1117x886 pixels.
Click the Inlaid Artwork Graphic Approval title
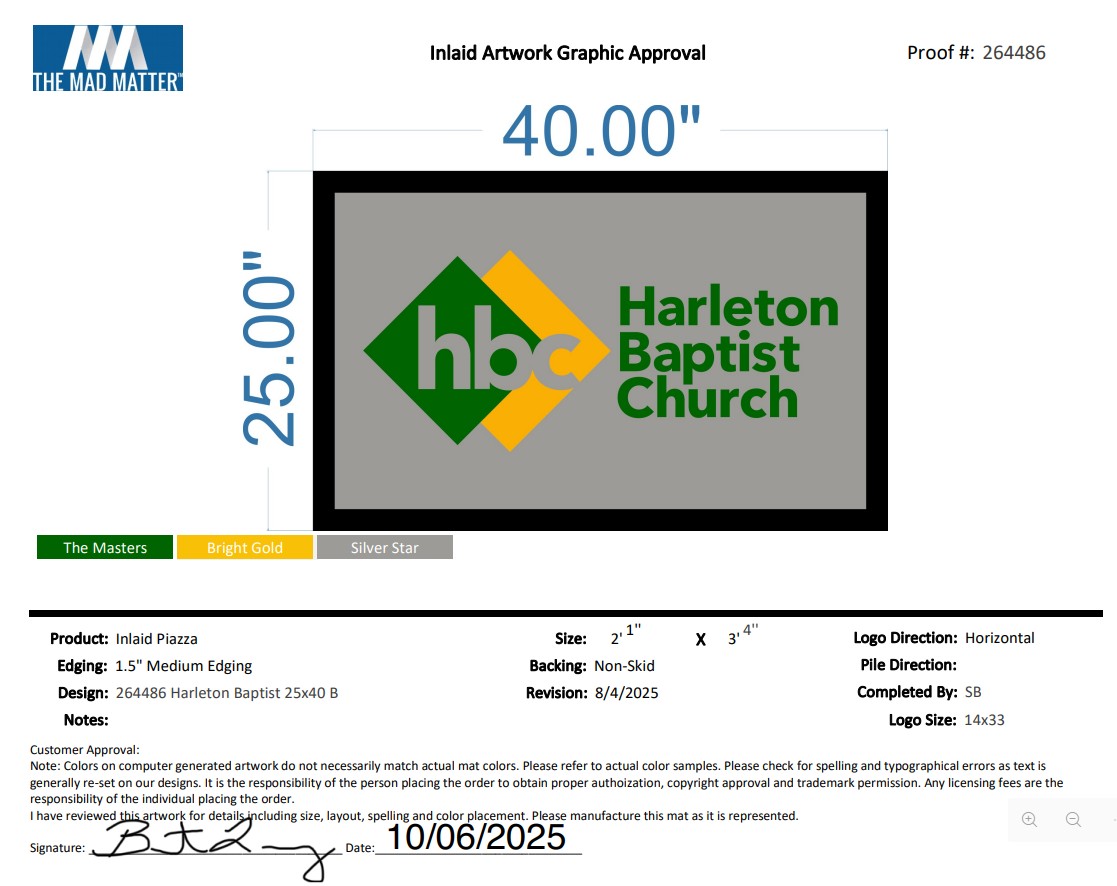(568, 53)
